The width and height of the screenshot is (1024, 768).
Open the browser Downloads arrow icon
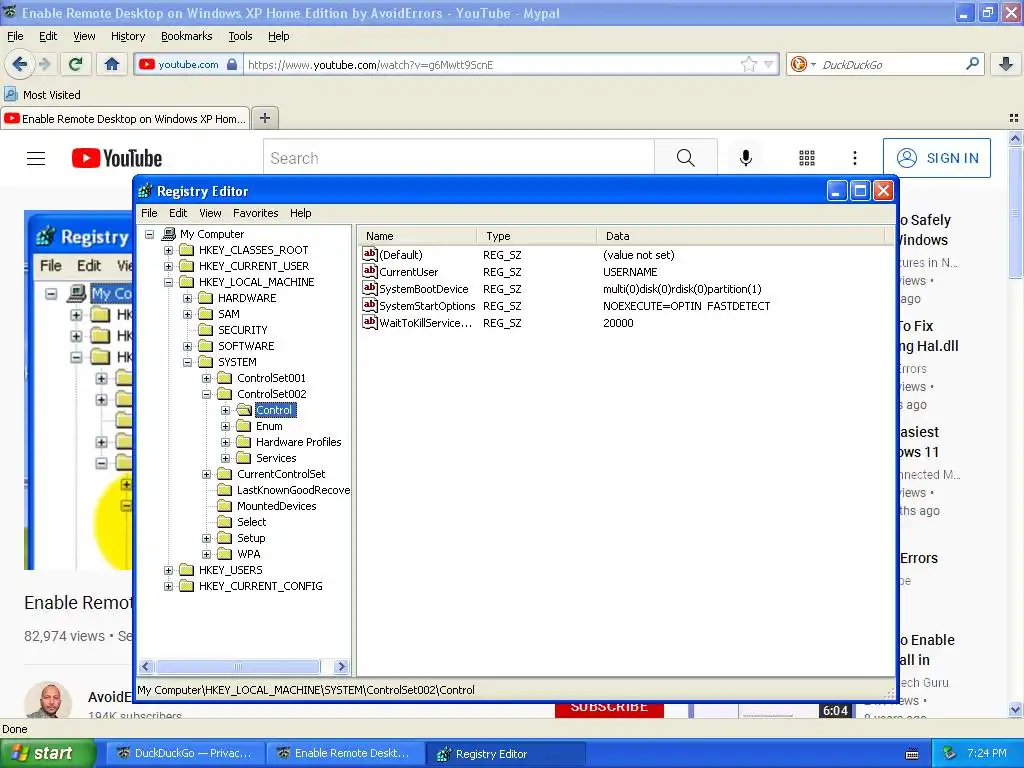(1006, 64)
